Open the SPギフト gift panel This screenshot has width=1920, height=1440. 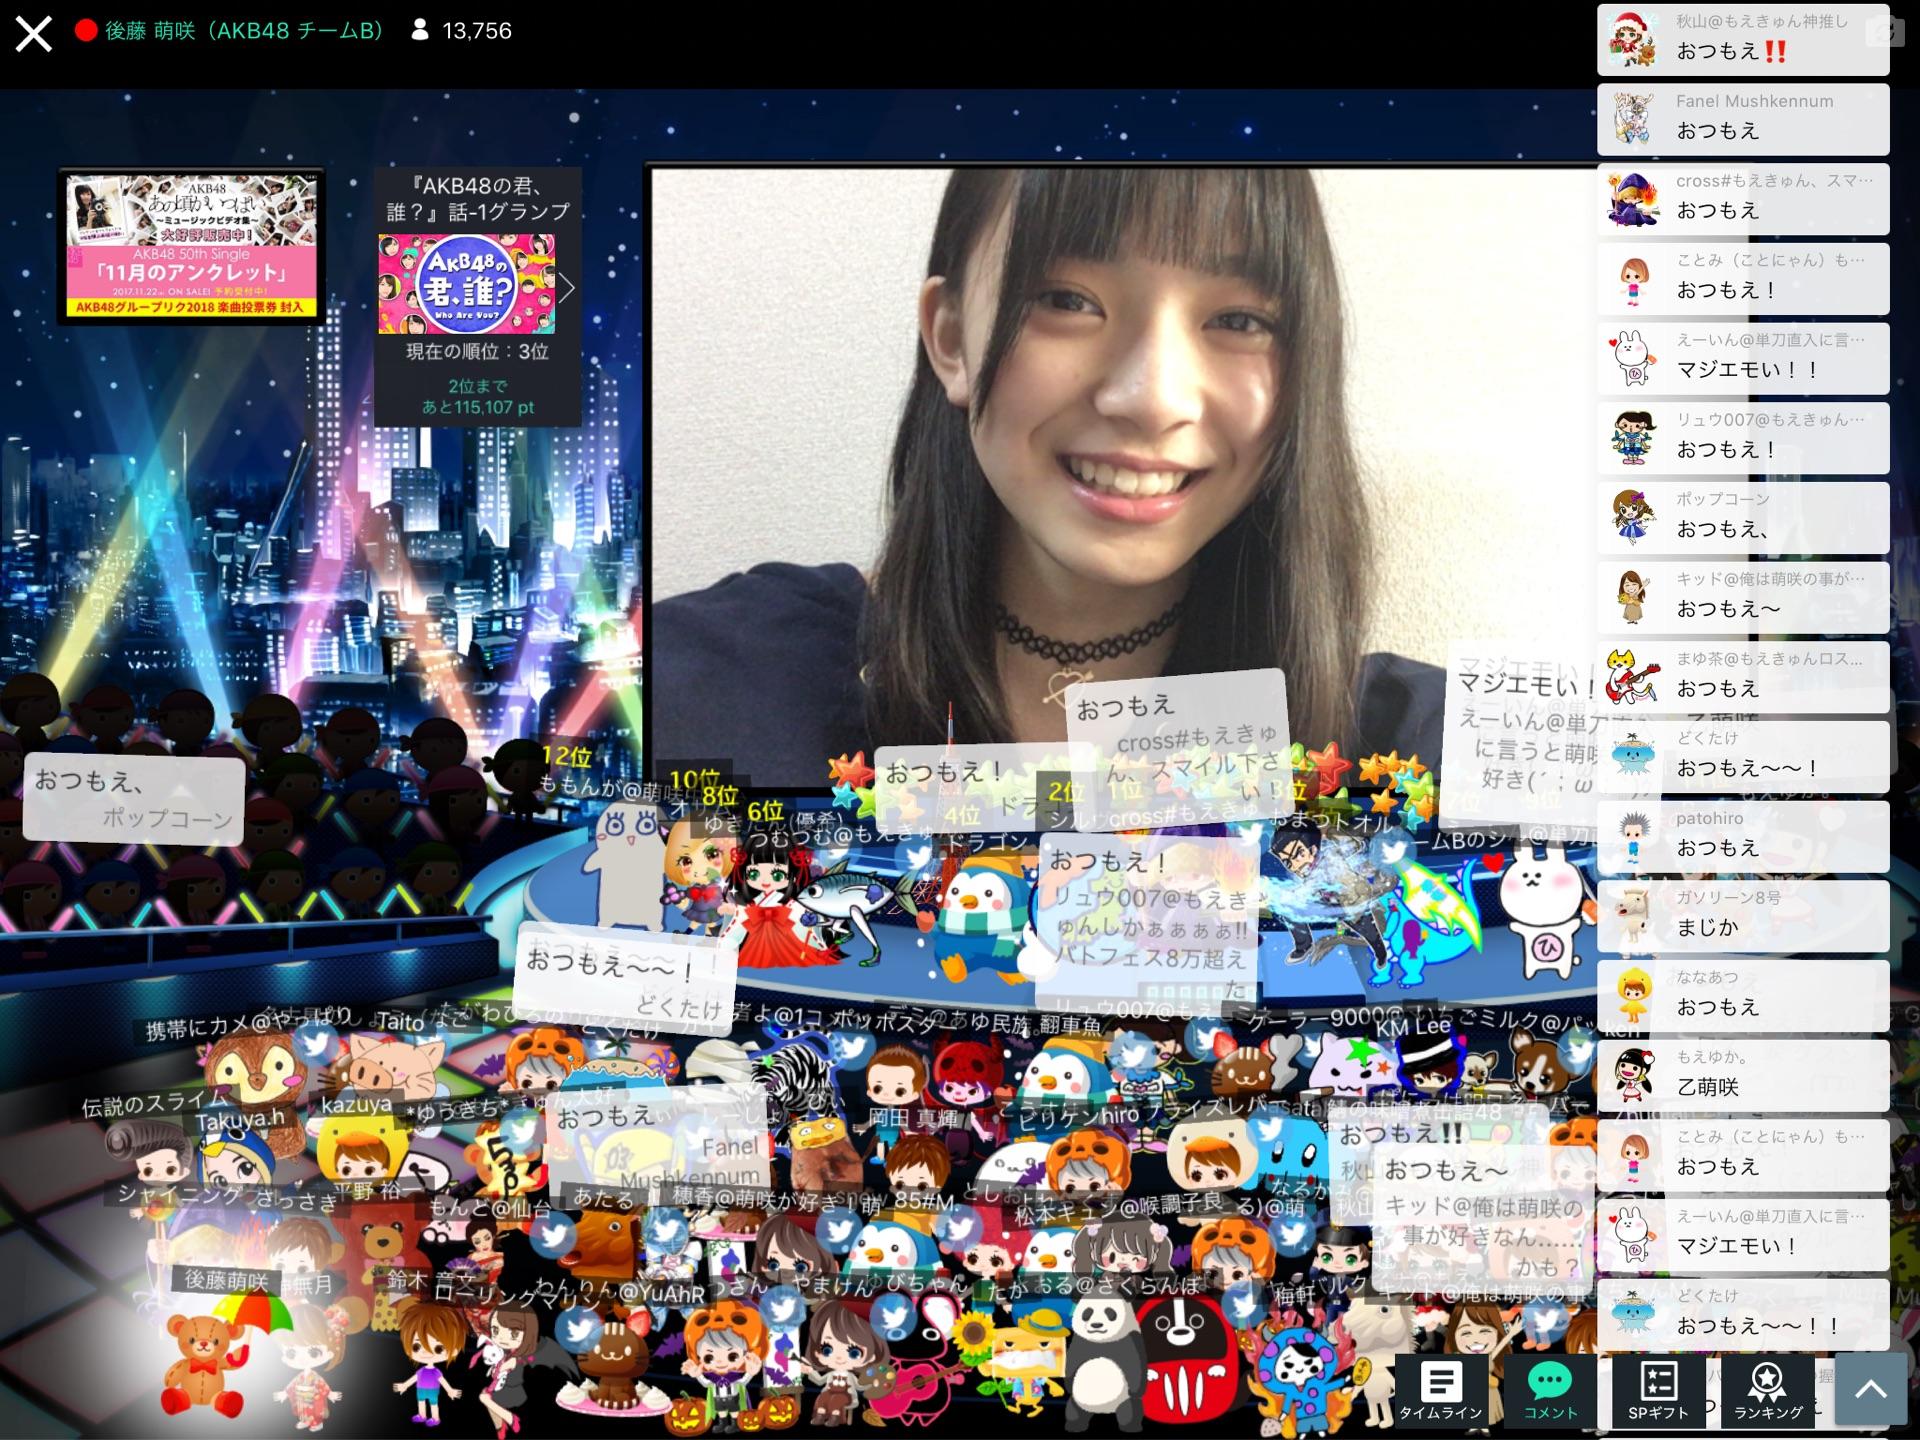1658,1390
